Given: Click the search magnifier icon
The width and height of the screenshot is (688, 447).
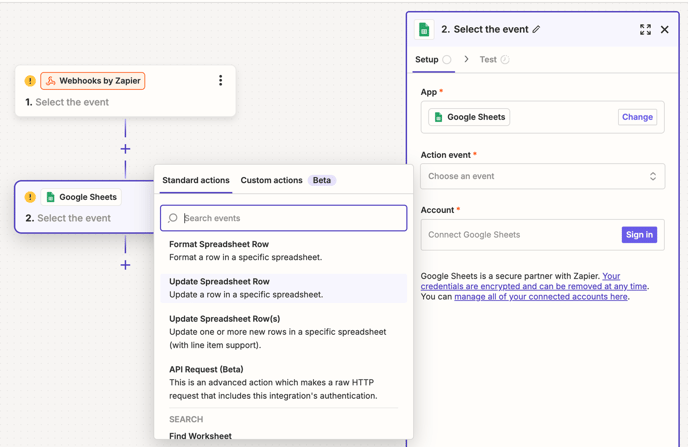Looking at the screenshot, I should click(x=173, y=218).
